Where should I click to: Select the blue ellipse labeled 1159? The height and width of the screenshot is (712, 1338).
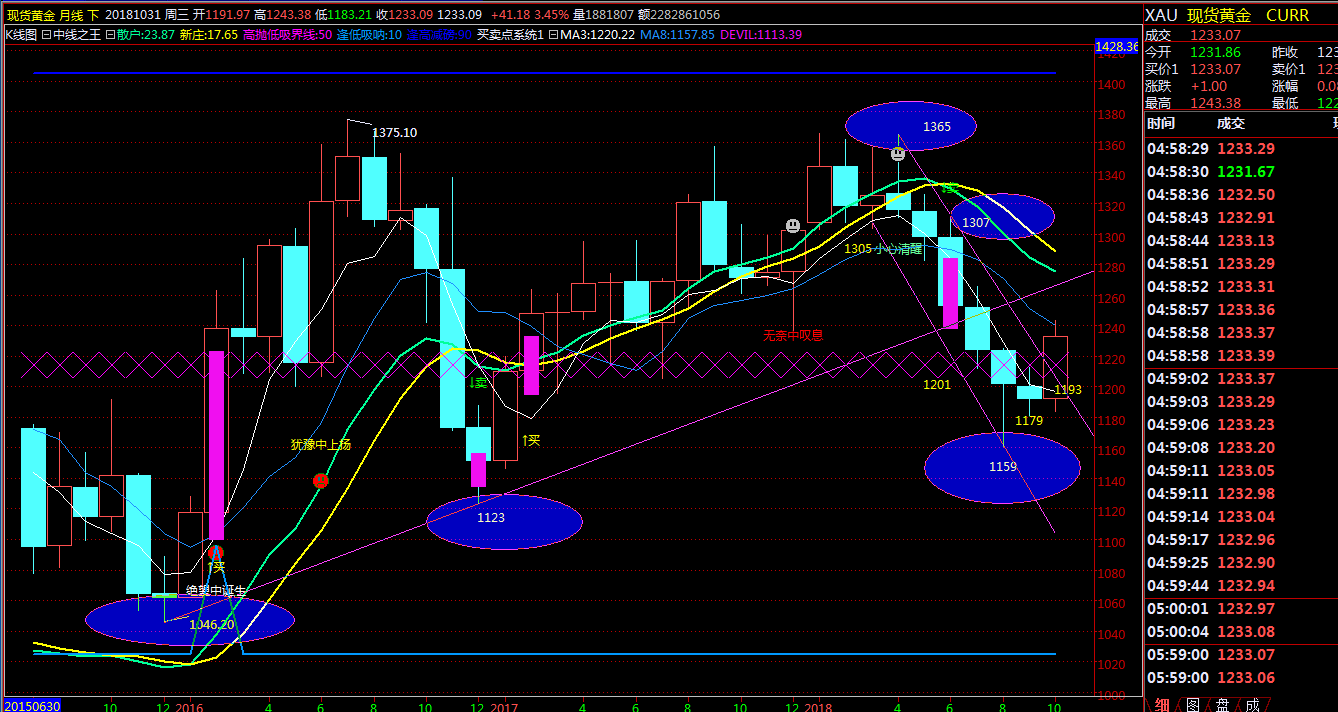pyautogui.click(x=1002, y=467)
